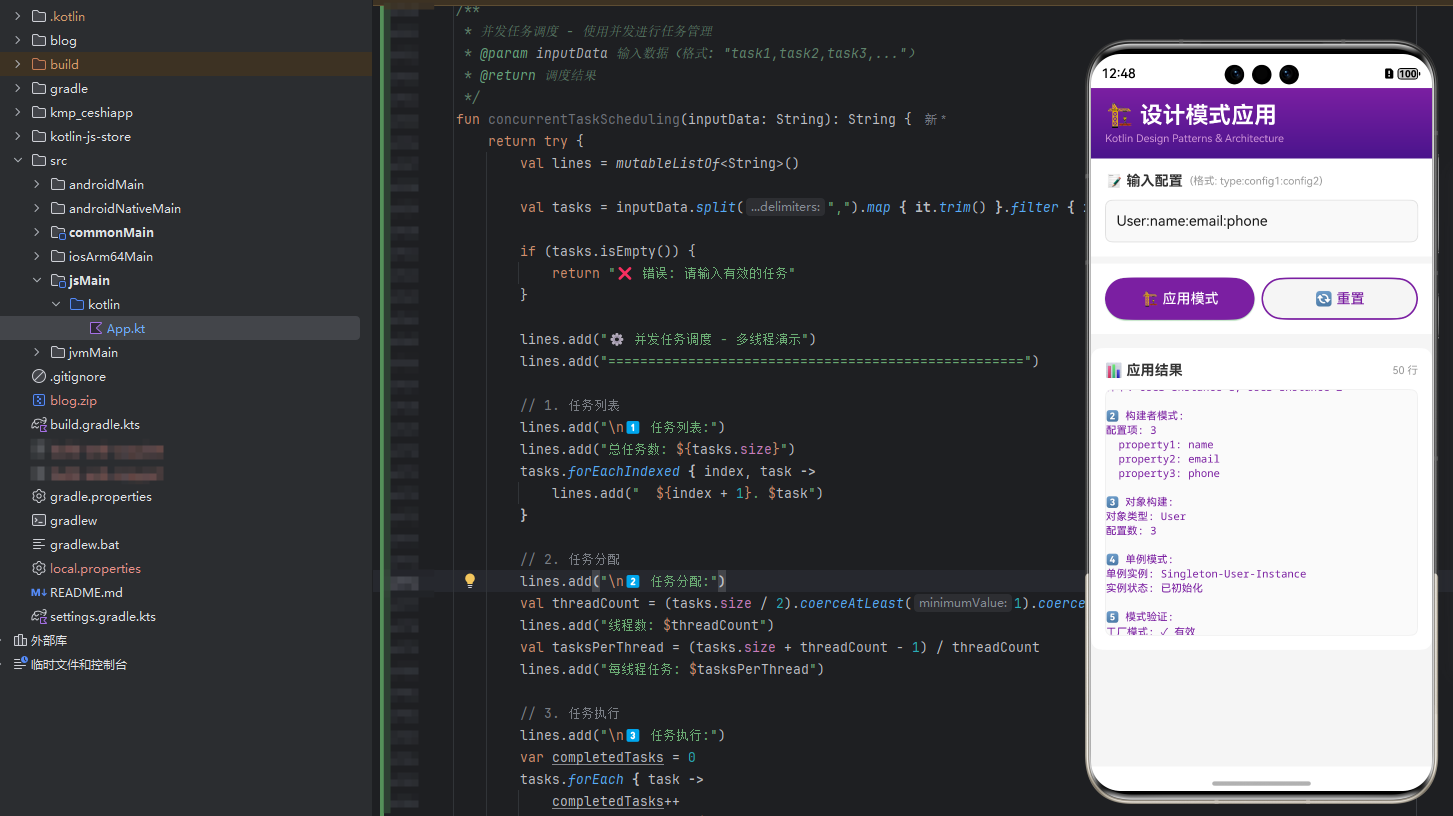
Task: Click the User:name:email:phone input field
Action: coord(1261,221)
